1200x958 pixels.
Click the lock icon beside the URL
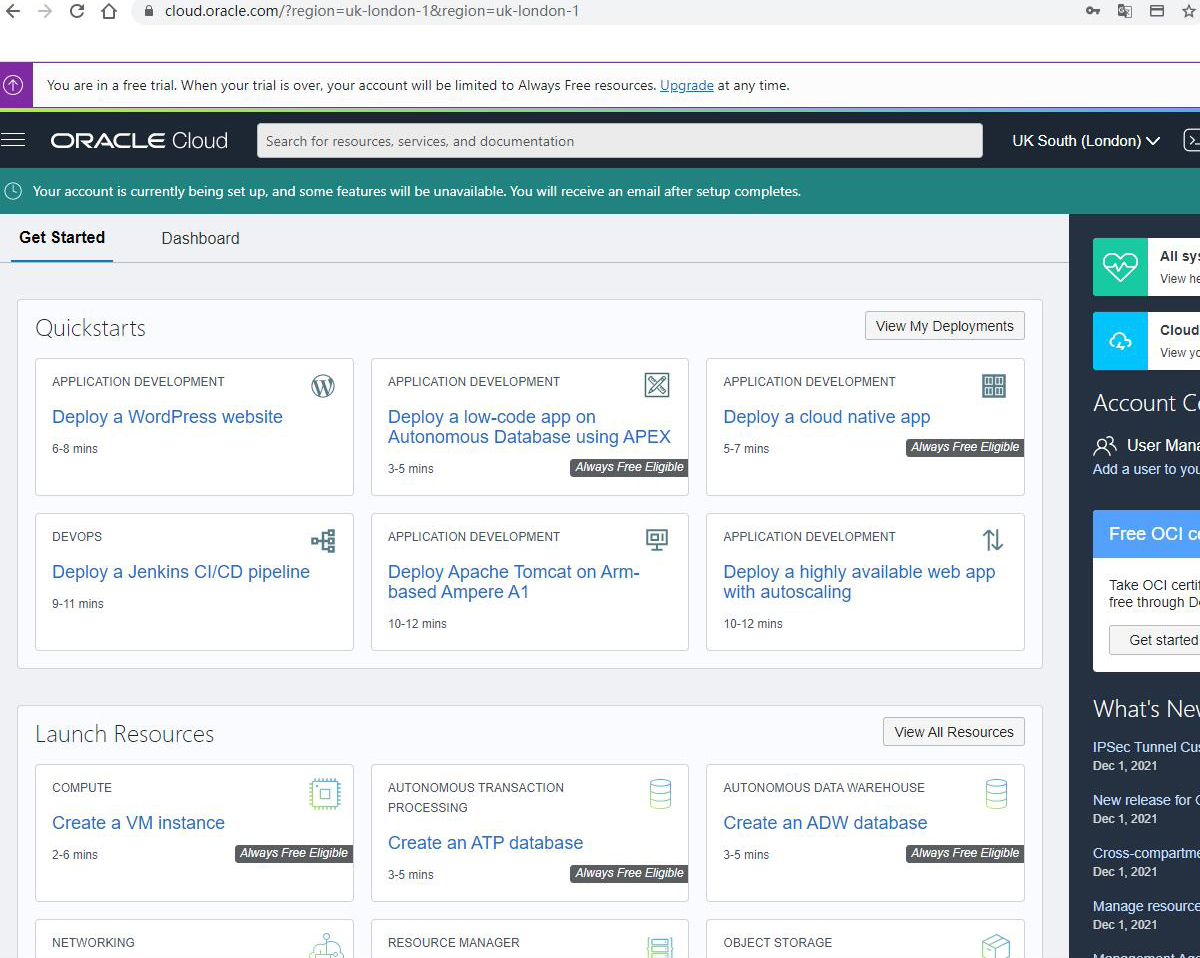[149, 12]
